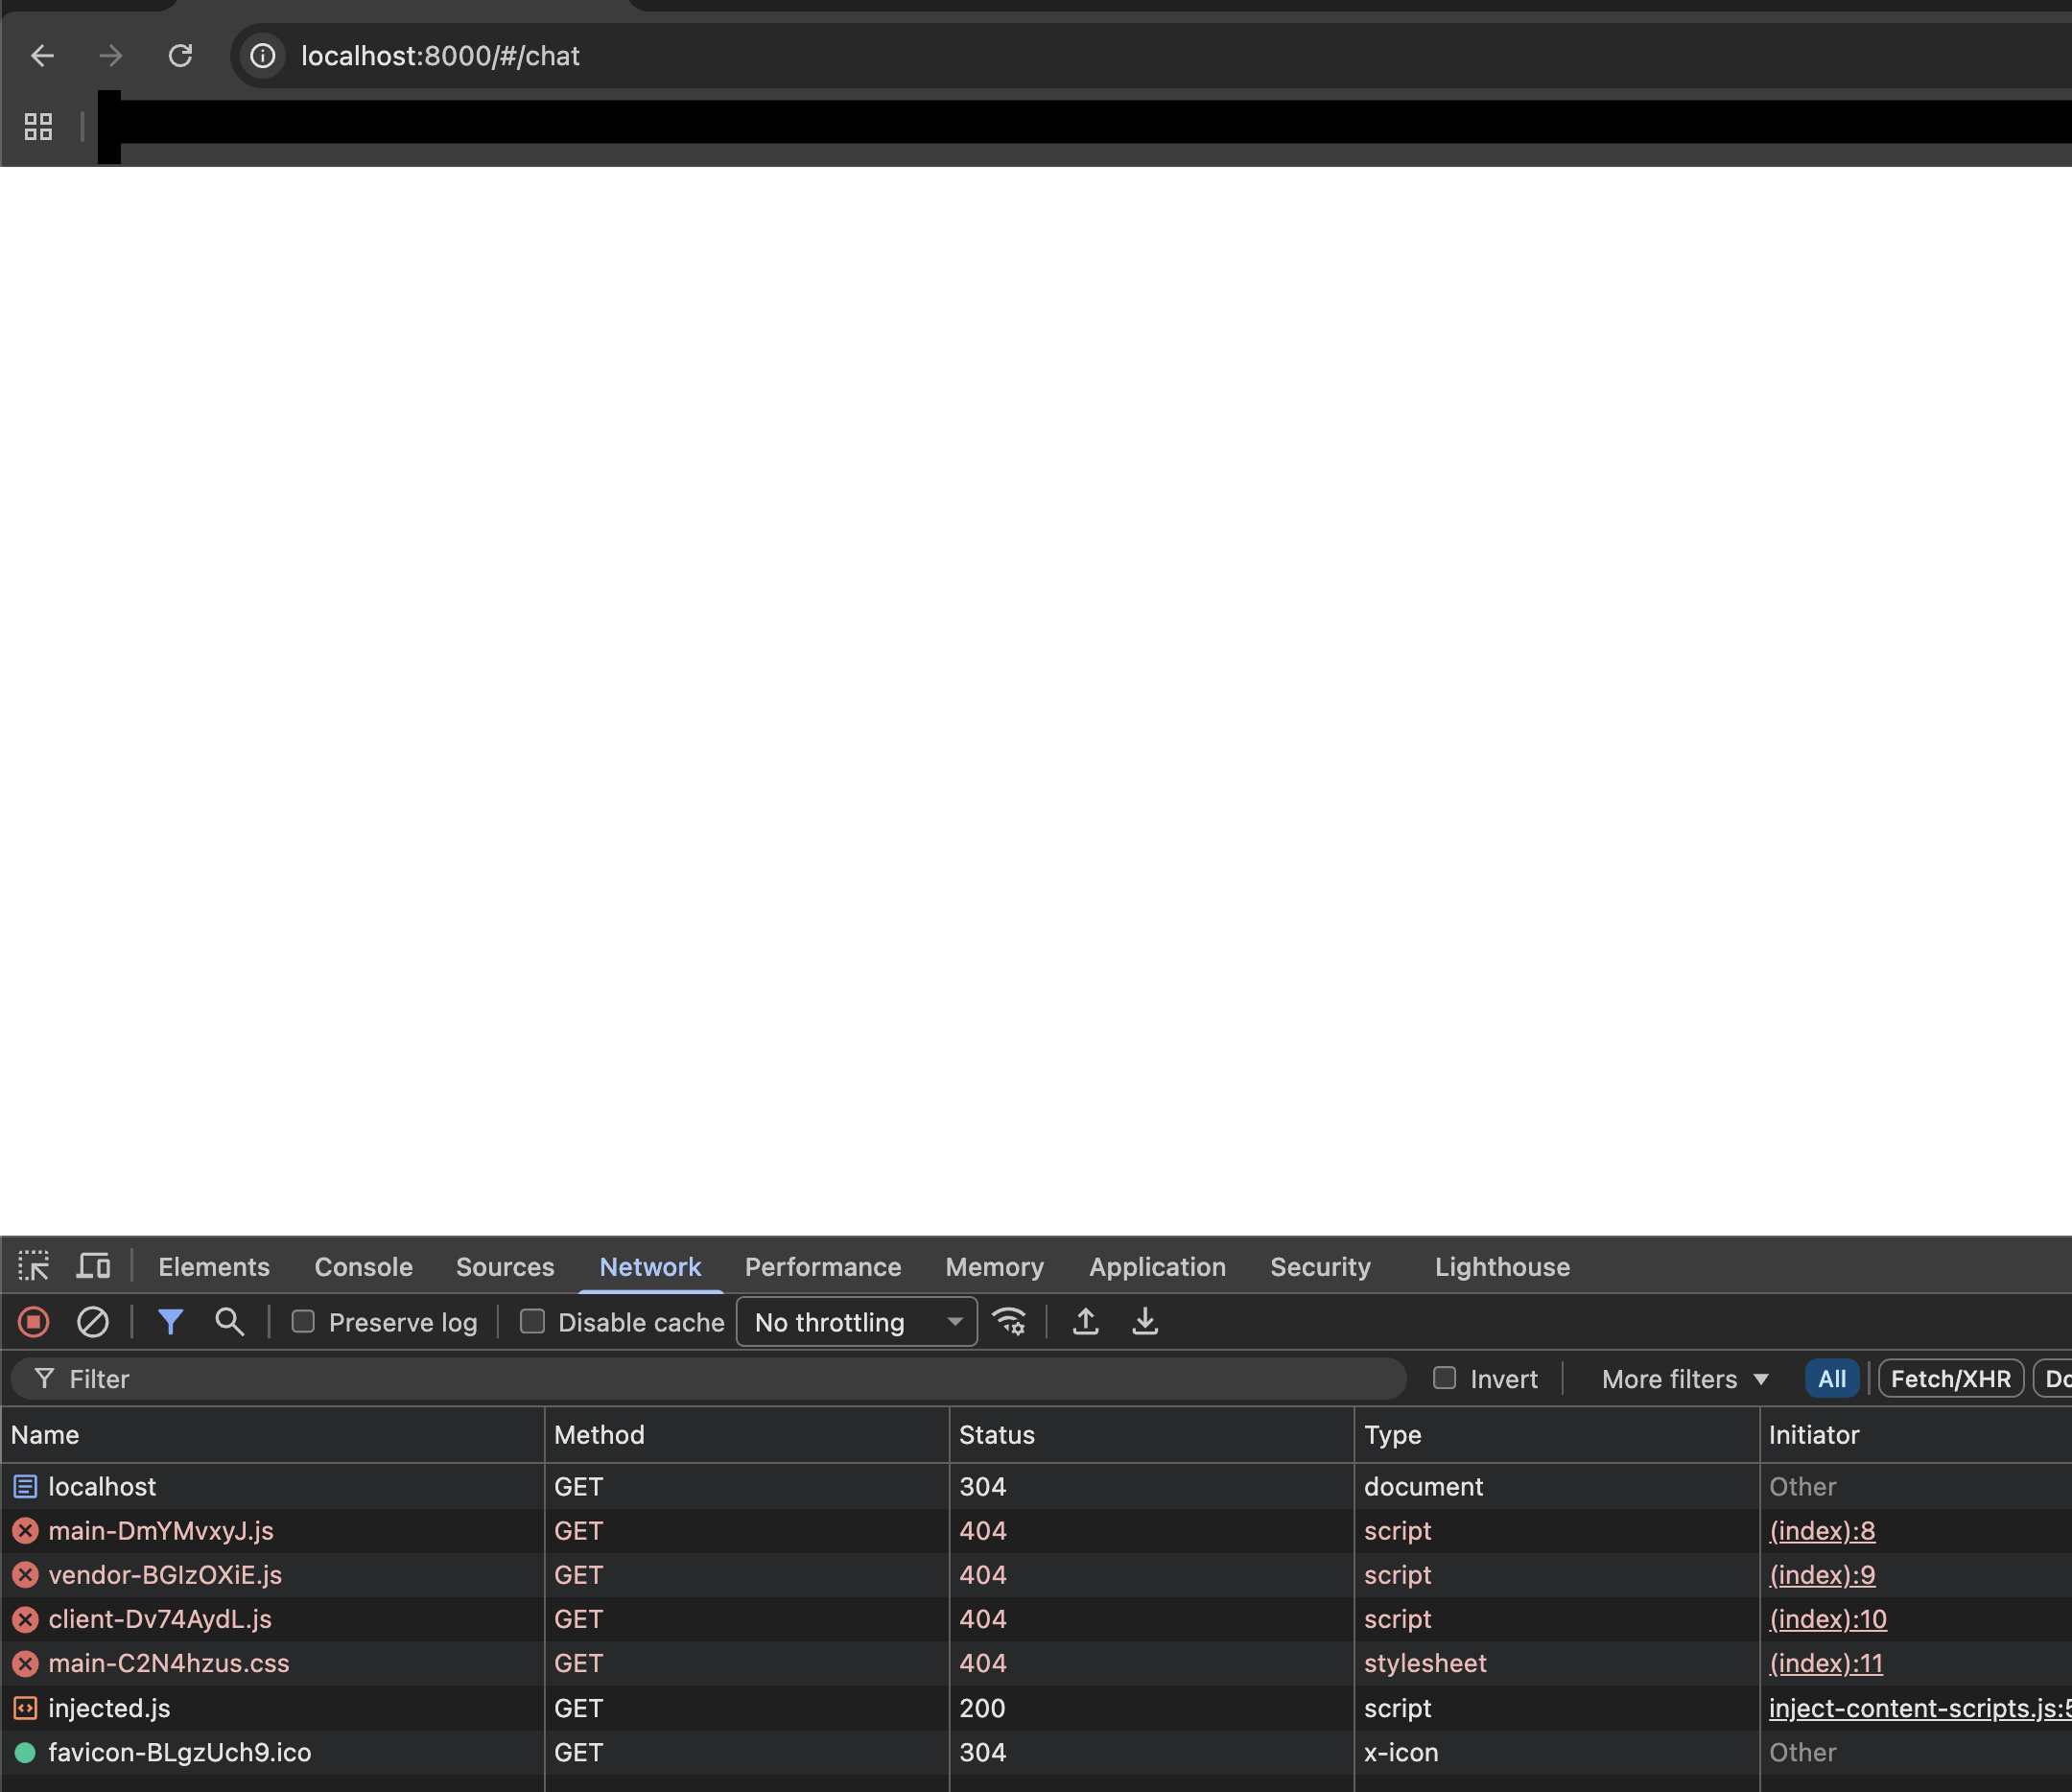The width and height of the screenshot is (2072, 1792).
Task: Enable the Disable cache checkbox
Action: tap(533, 1322)
